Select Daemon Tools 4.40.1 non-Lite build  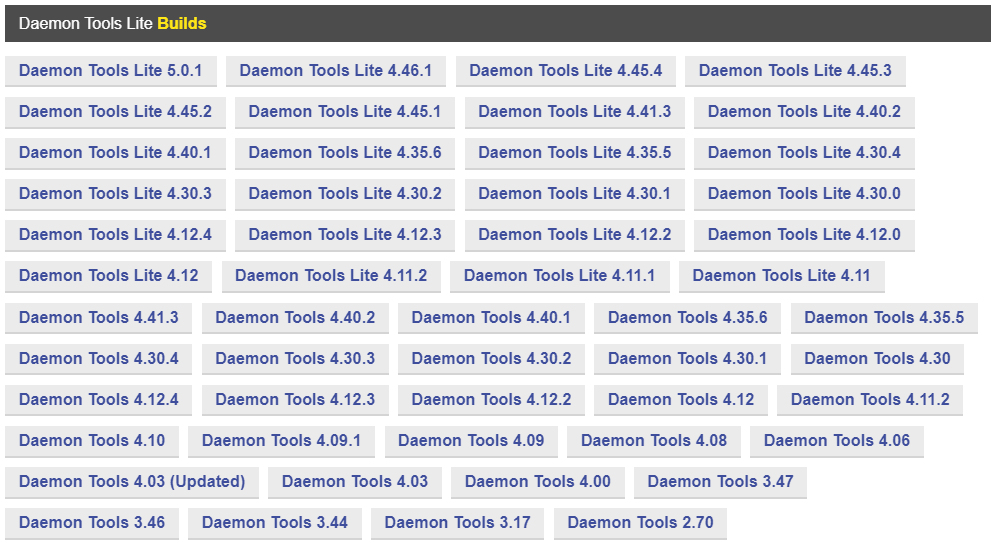click(x=491, y=318)
